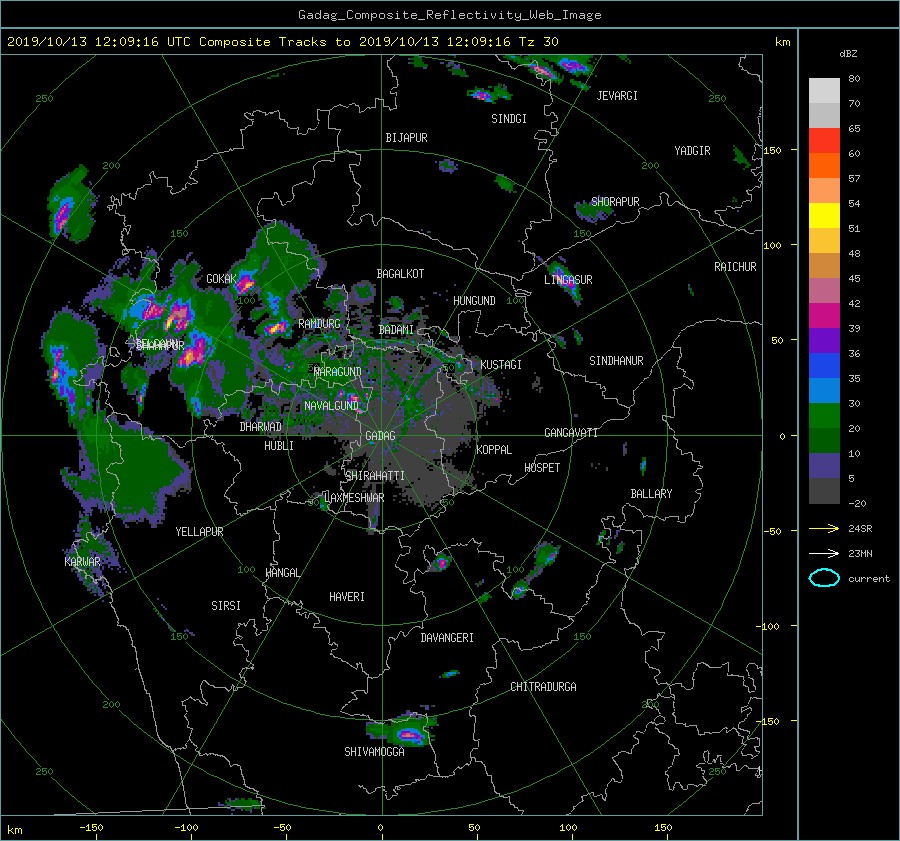Click the GANGAVATI city label
900x841 pixels.
click(x=571, y=433)
